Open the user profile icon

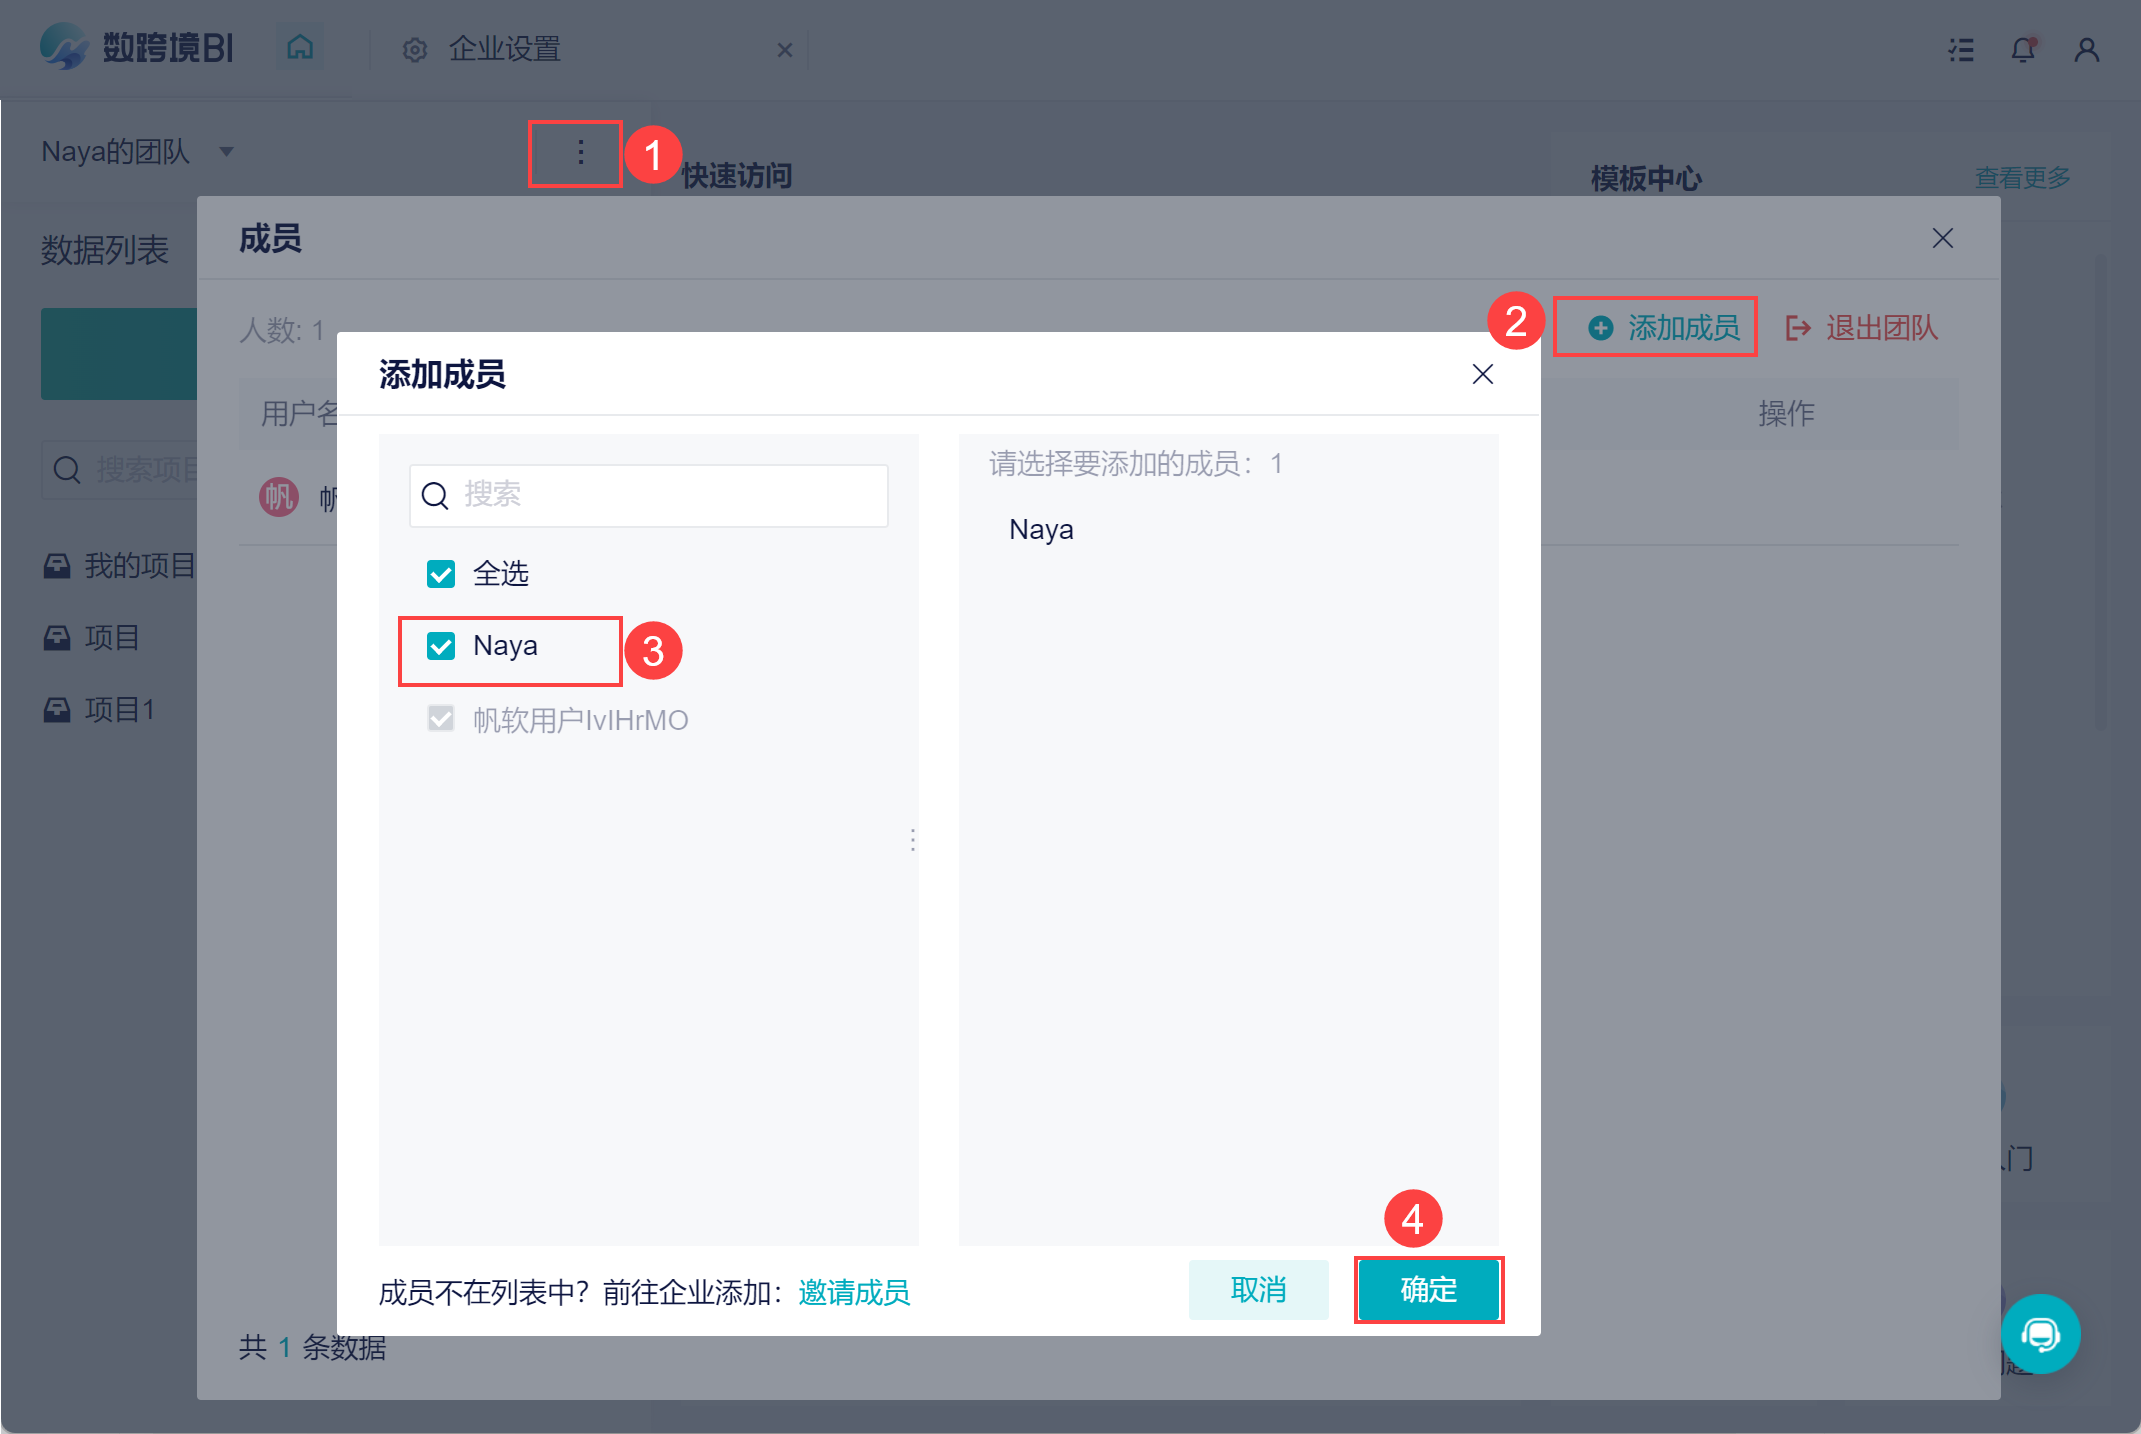click(2086, 49)
